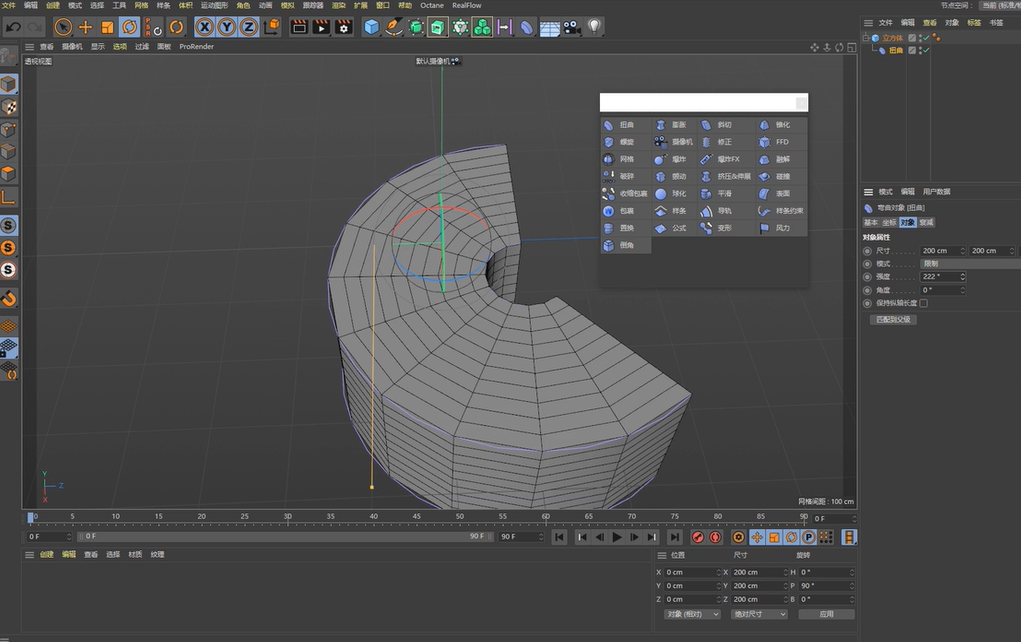Switch to 衰减 tab in attributes
The image size is (1021, 642).
tap(926, 223)
